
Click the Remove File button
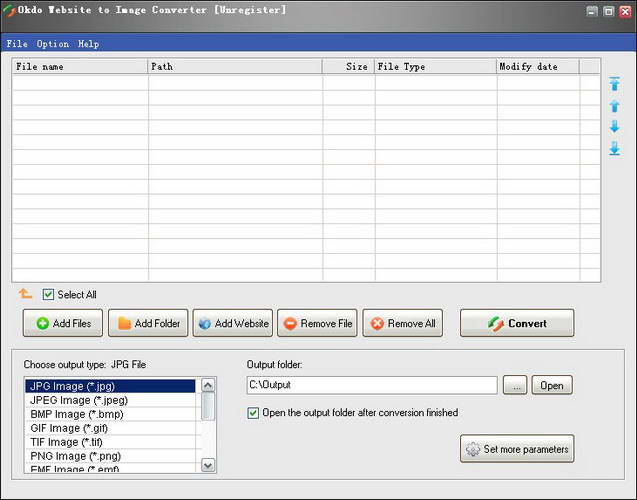[317, 323]
